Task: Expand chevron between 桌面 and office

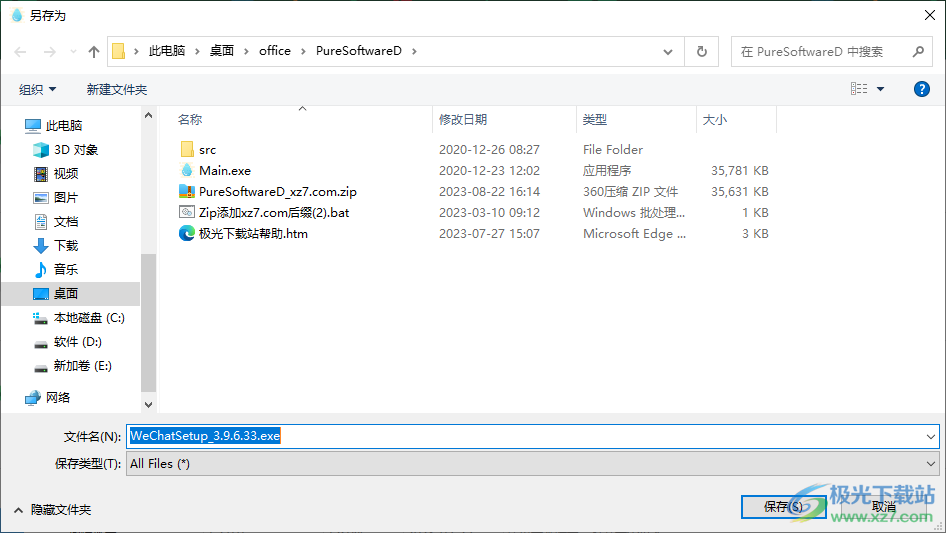Action: point(246,51)
